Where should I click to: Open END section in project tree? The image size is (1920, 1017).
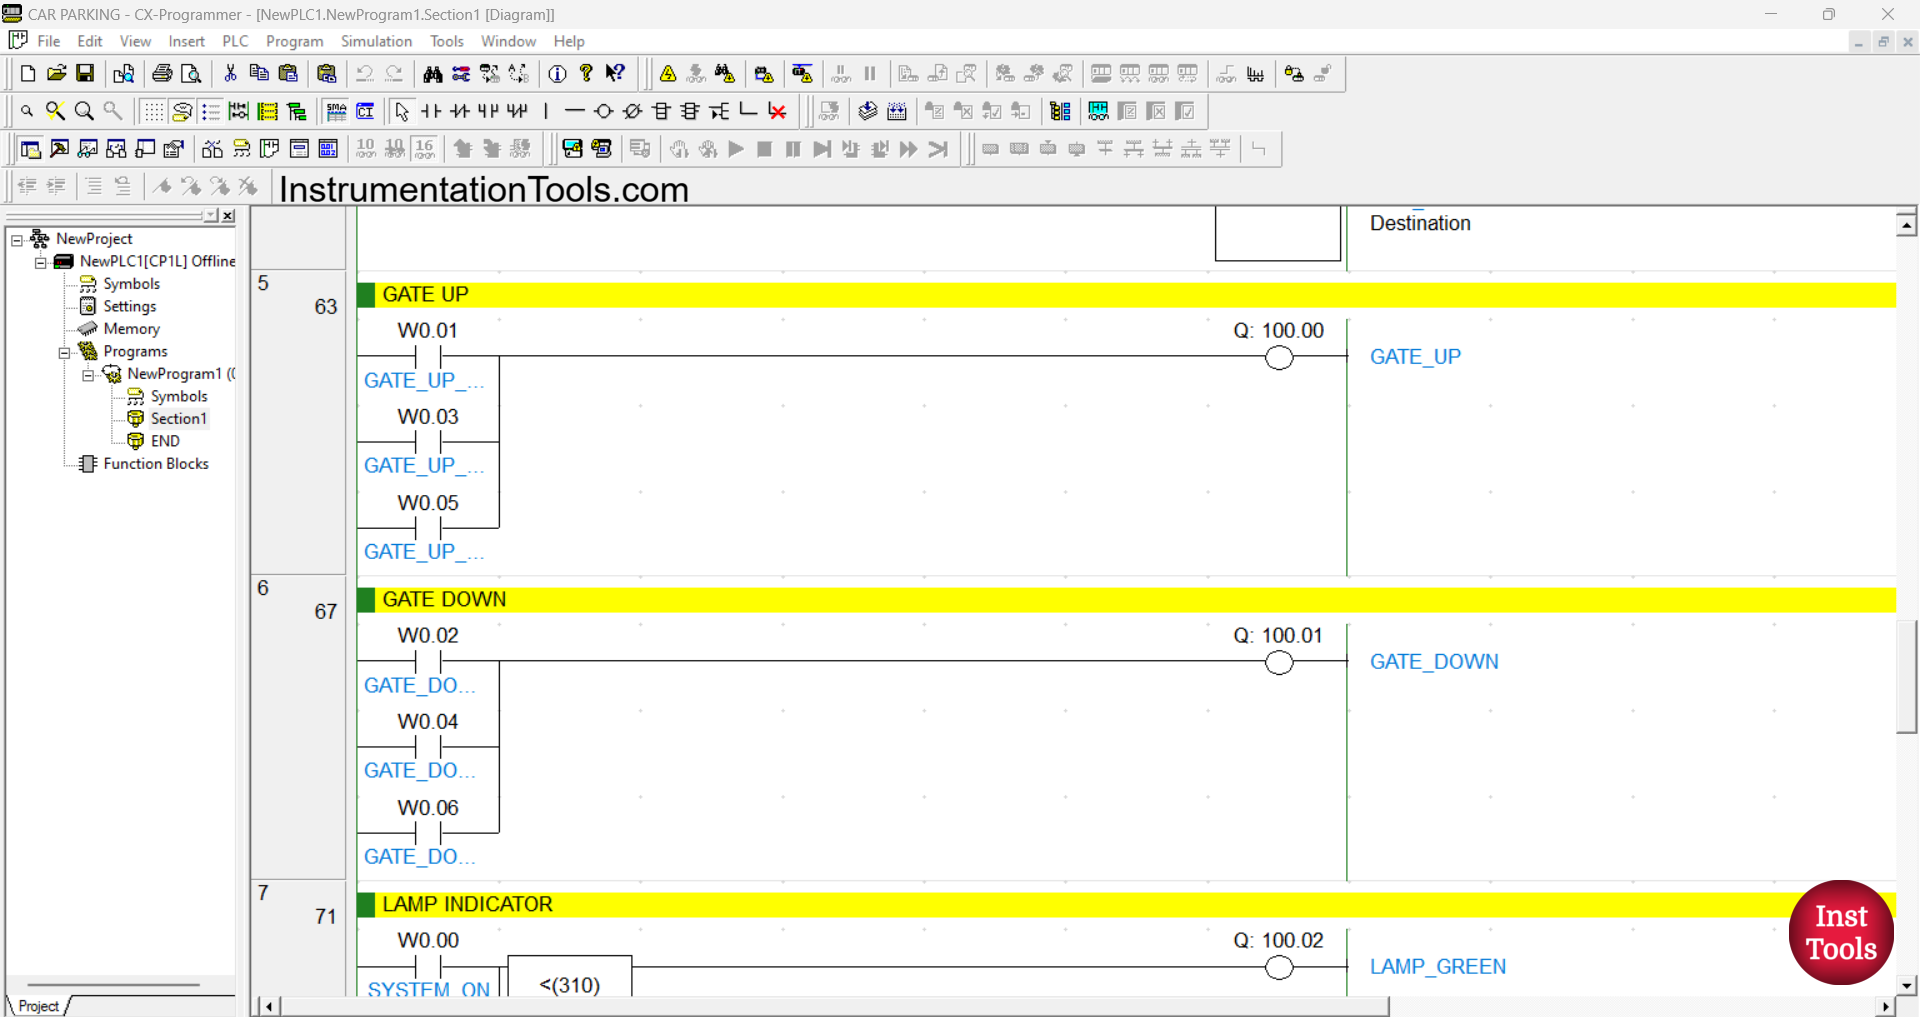pos(165,441)
